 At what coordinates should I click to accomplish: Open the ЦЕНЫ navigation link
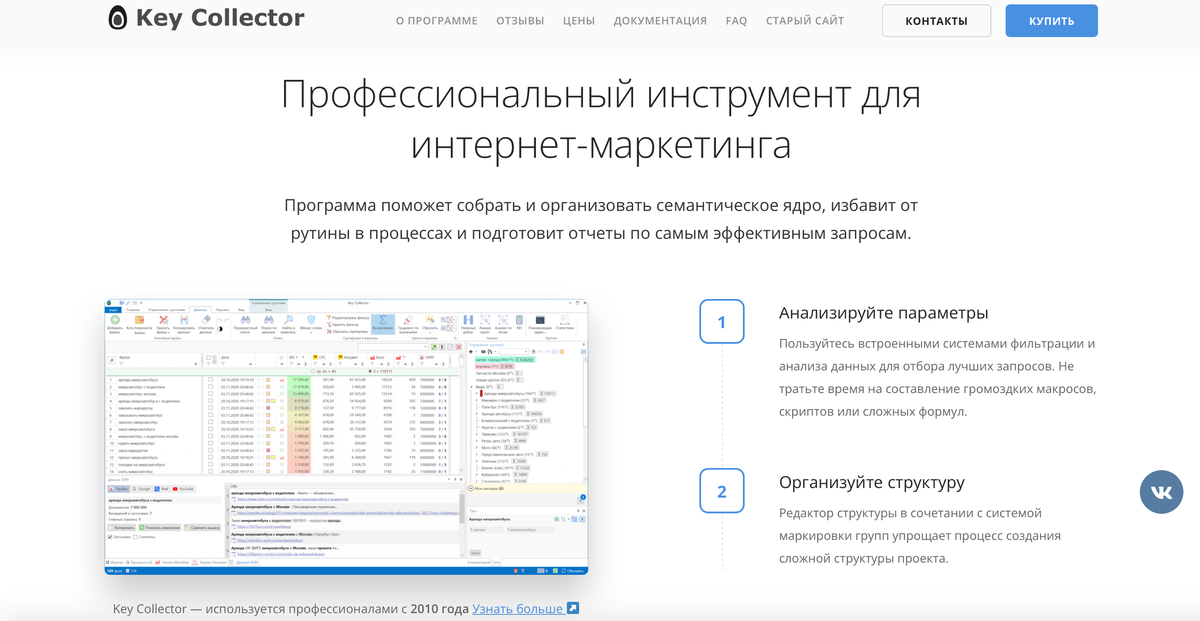point(579,21)
